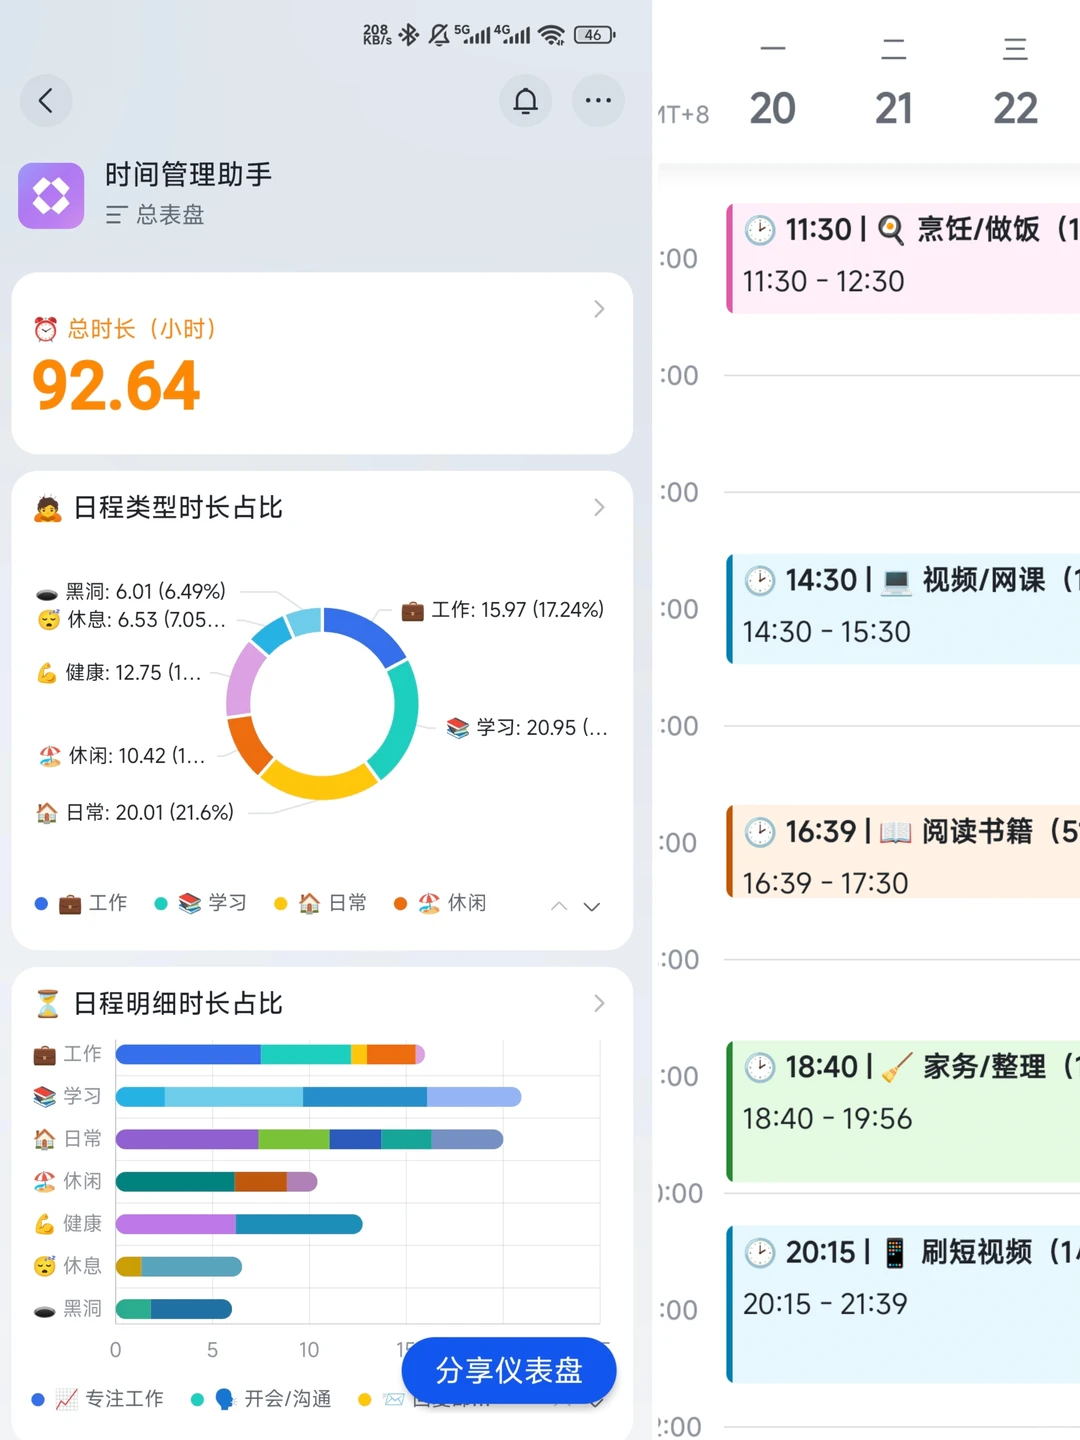The height and width of the screenshot is (1440, 1080).
Task: Open the notification bell
Action: tap(525, 100)
